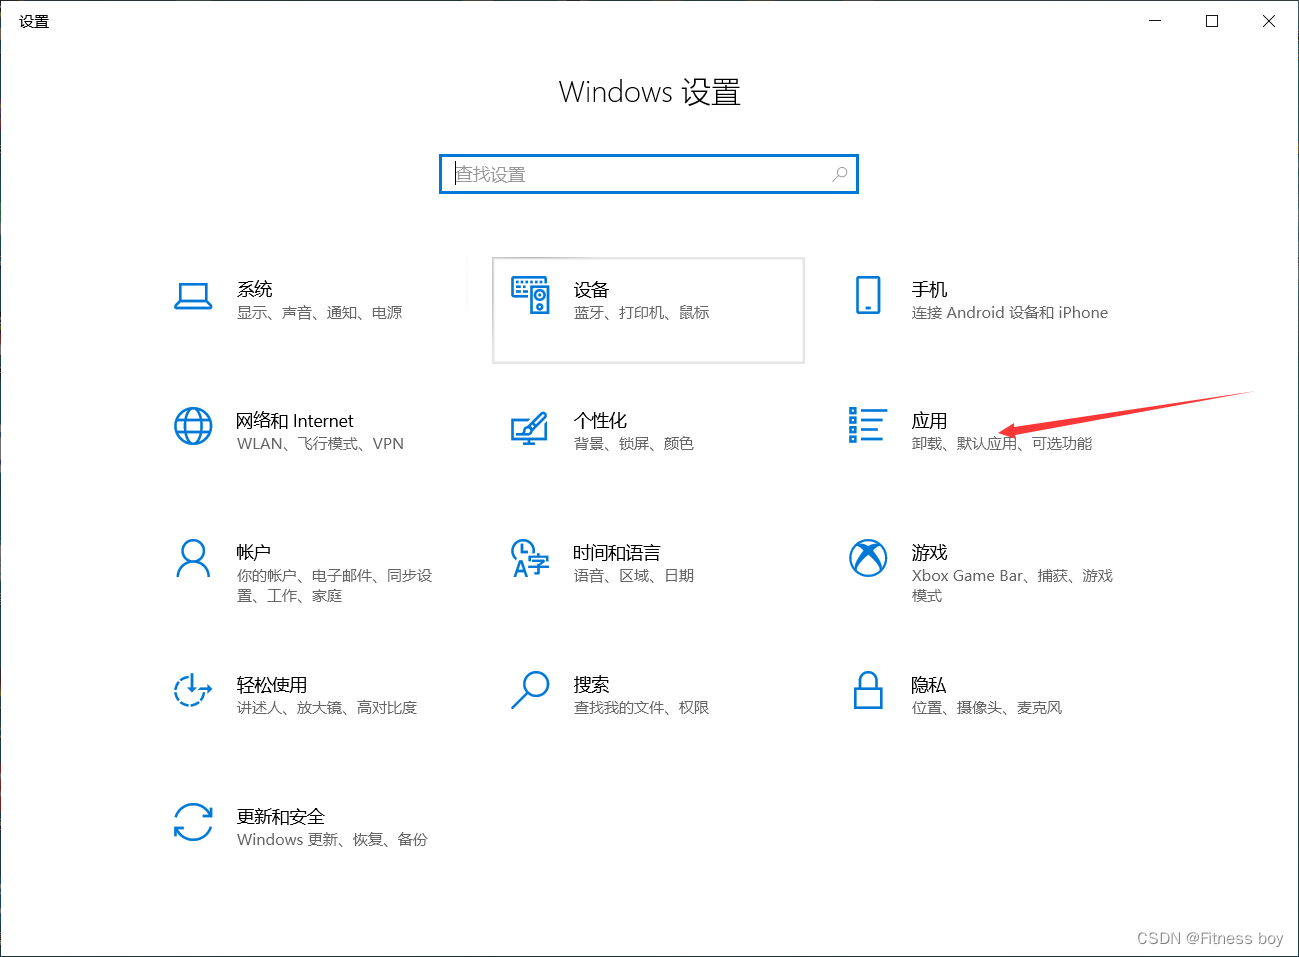Viewport: 1299px width, 957px height.
Task: Open 轻松使用 settings title
Action: click(x=272, y=684)
